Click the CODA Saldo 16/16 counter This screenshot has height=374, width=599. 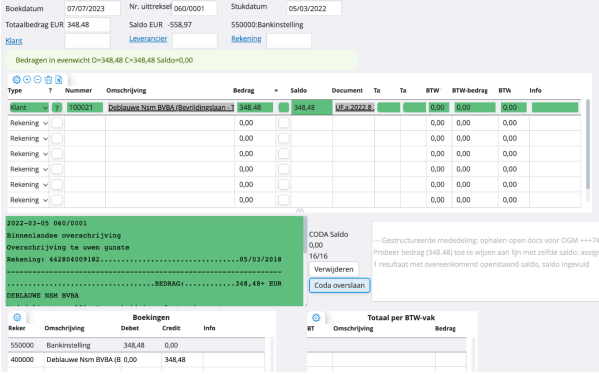point(318,256)
